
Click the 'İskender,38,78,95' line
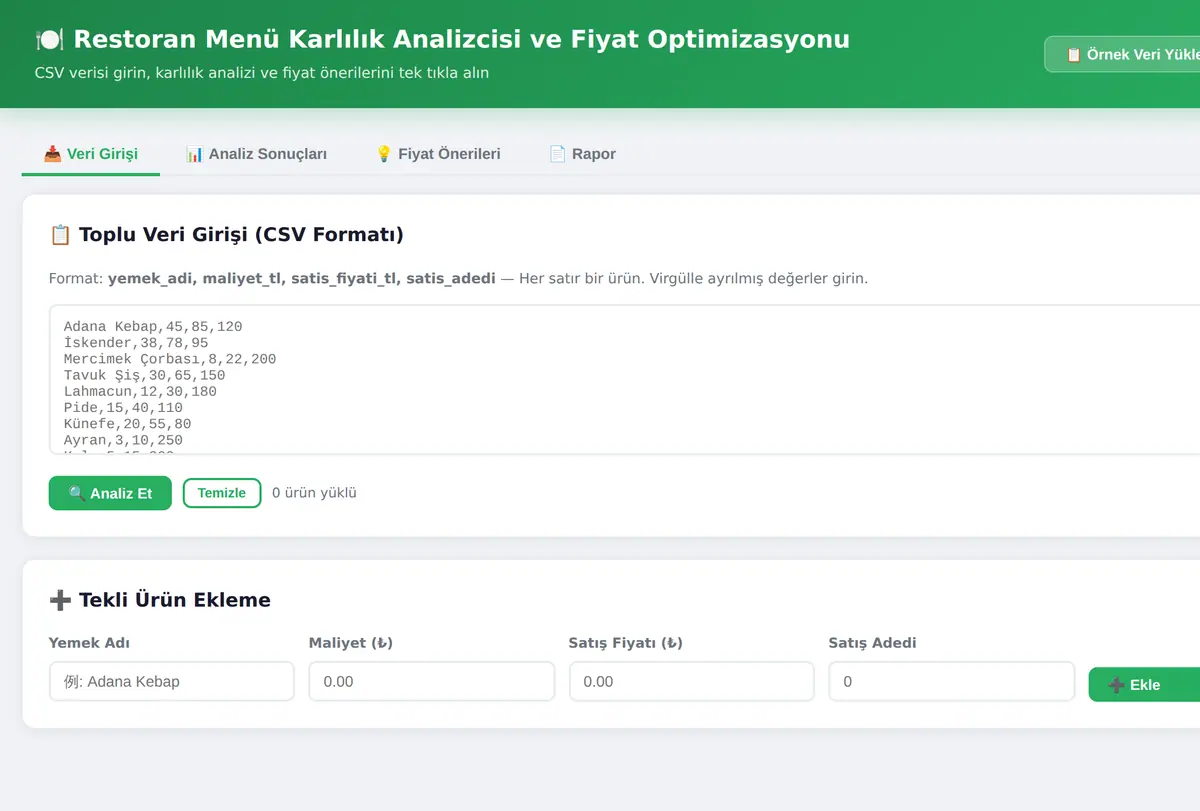tap(136, 343)
